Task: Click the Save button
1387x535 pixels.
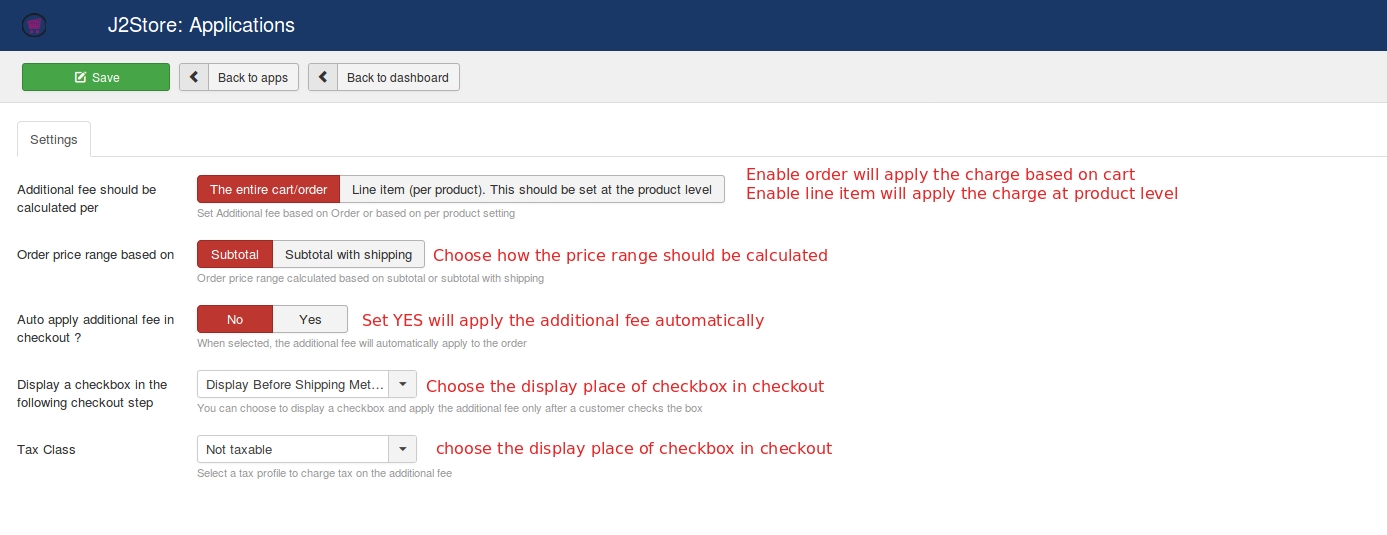Action: point(96,77)
